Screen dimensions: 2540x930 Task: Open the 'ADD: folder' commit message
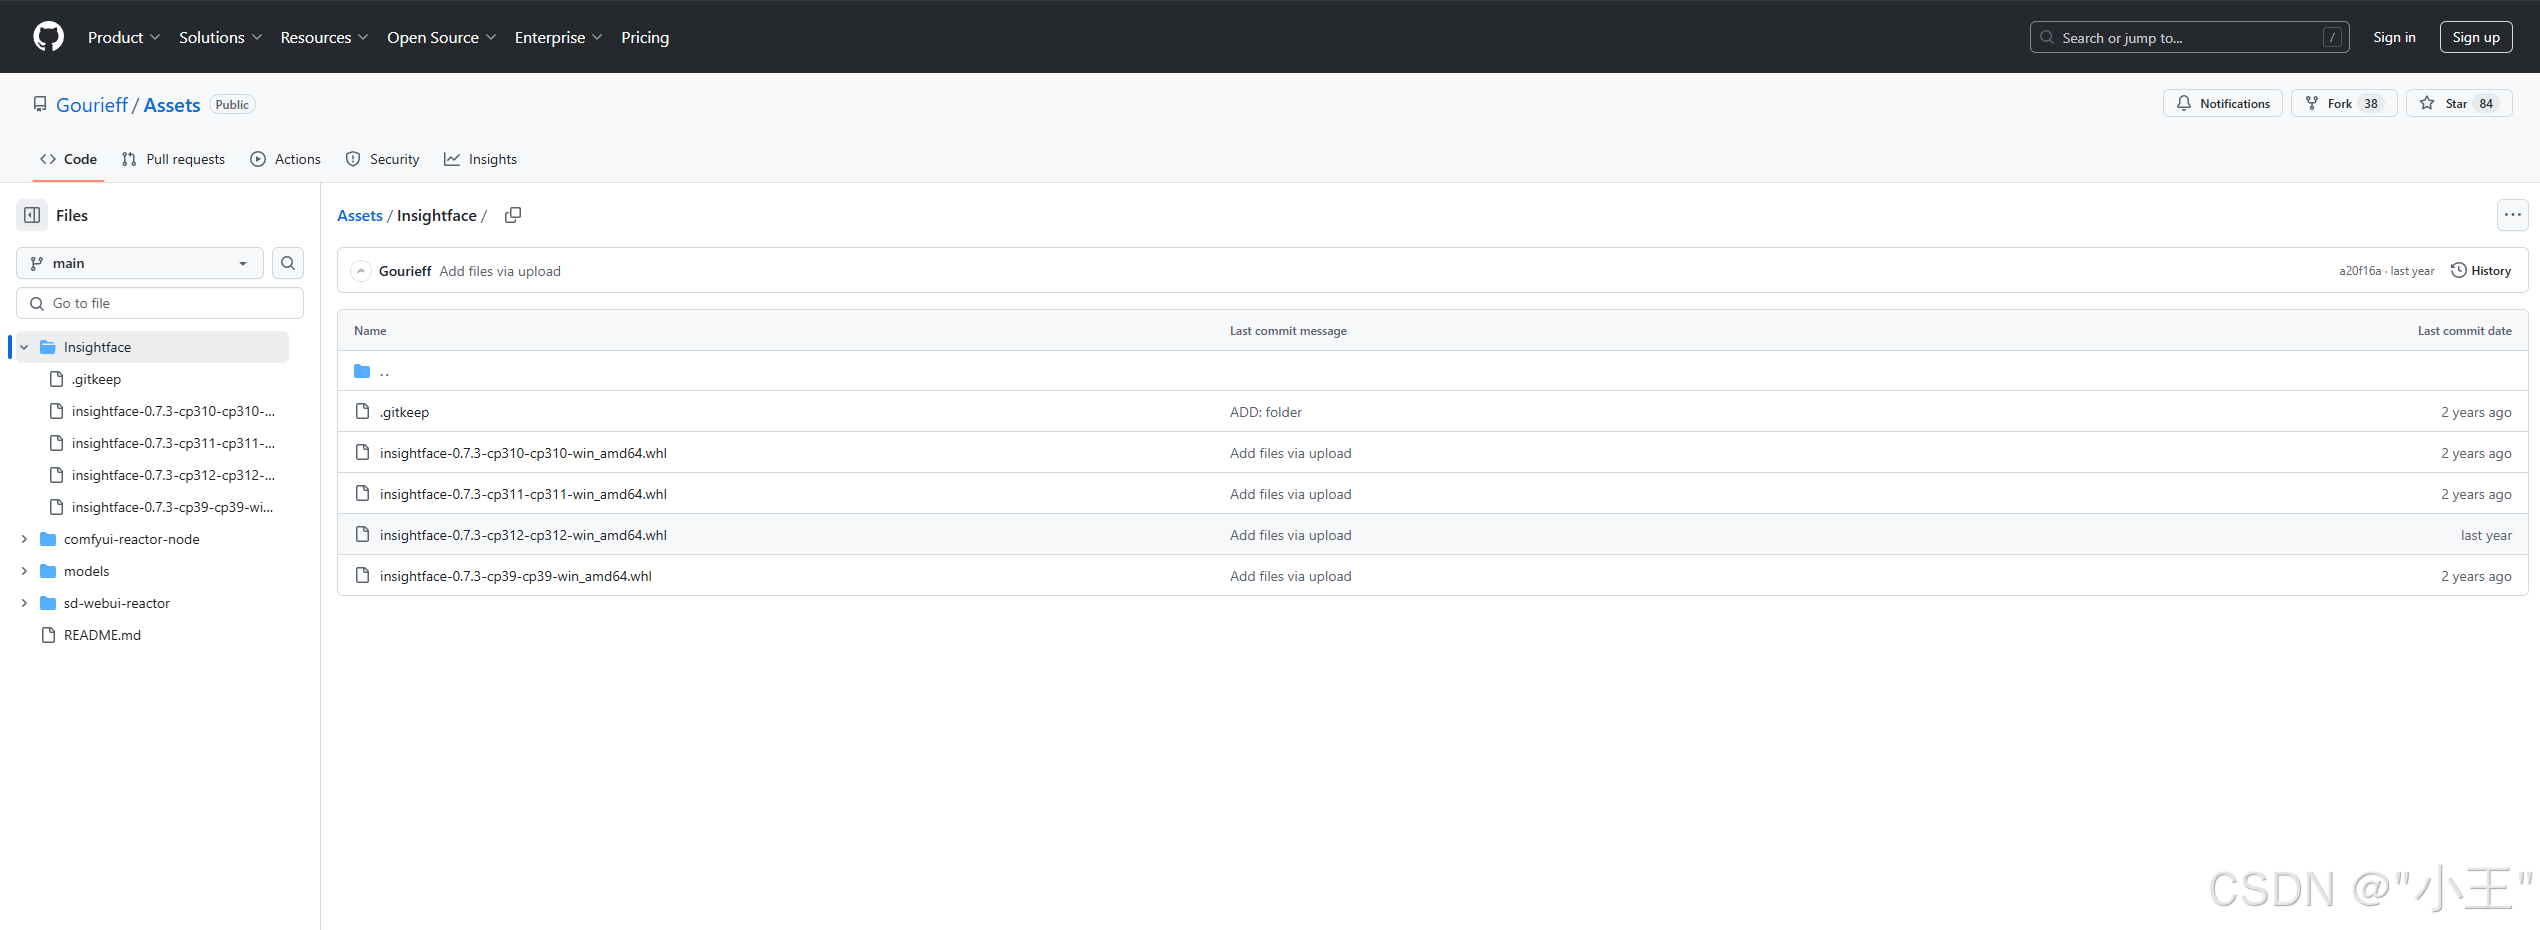click(1266, 412)
